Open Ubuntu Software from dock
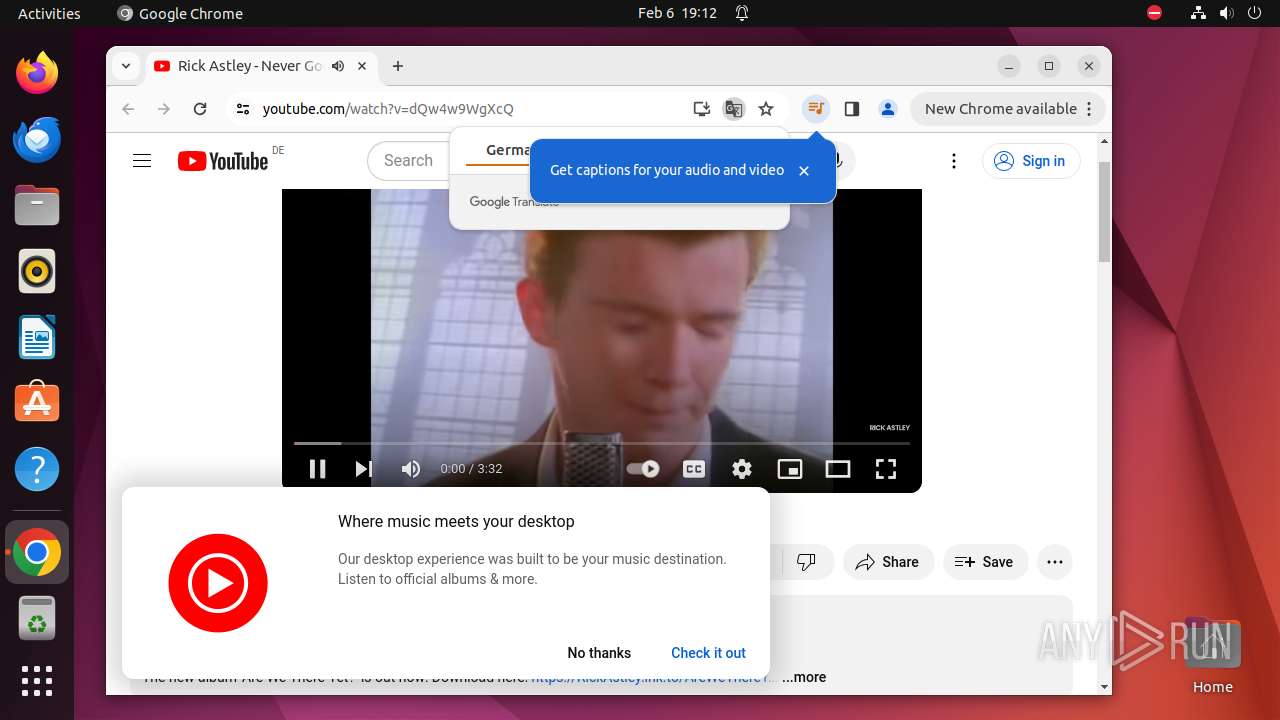Screen dimensions: 1280x720 [x=37, y=403]
